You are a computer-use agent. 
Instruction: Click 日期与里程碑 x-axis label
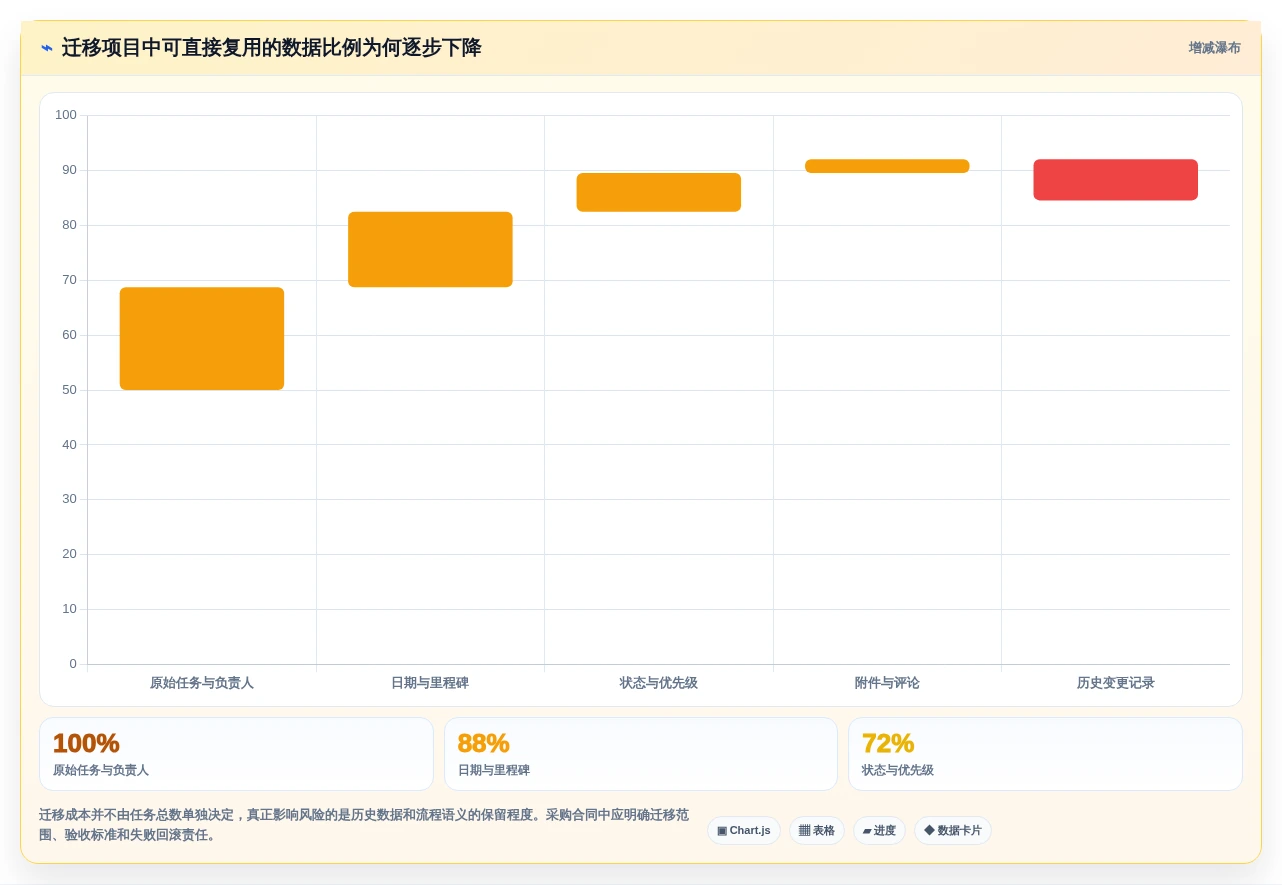point(430,683)
